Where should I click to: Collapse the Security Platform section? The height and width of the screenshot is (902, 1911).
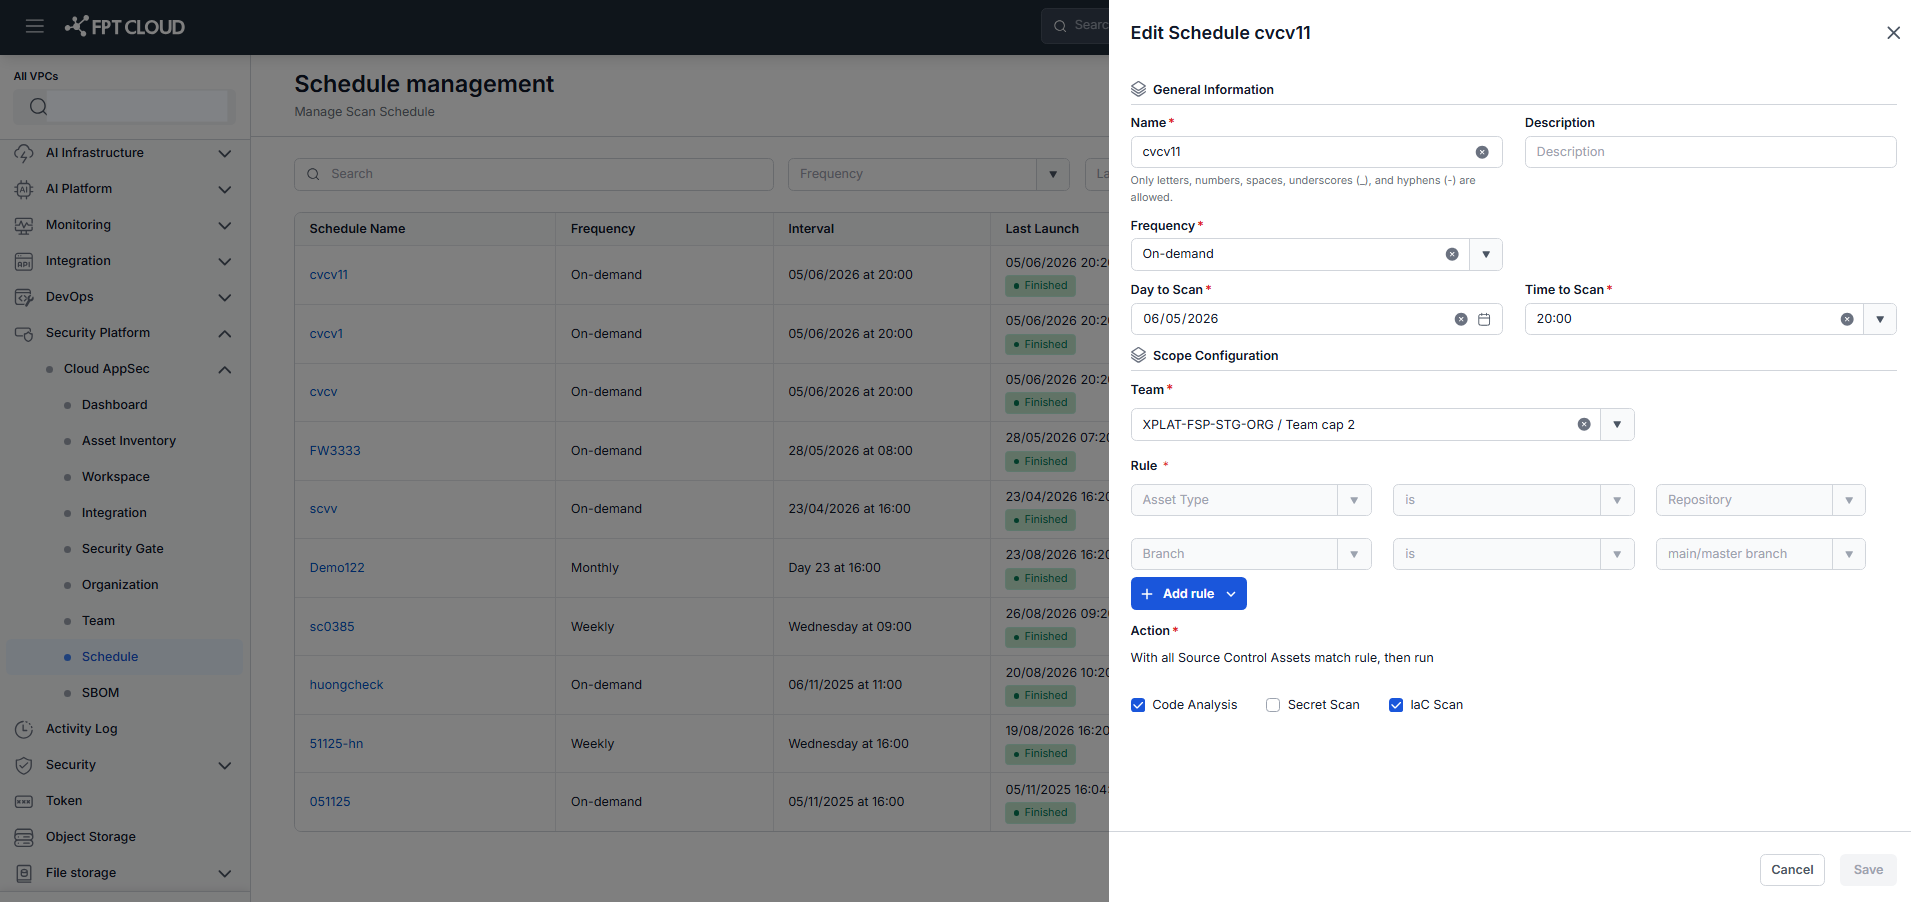coord(225,334)
